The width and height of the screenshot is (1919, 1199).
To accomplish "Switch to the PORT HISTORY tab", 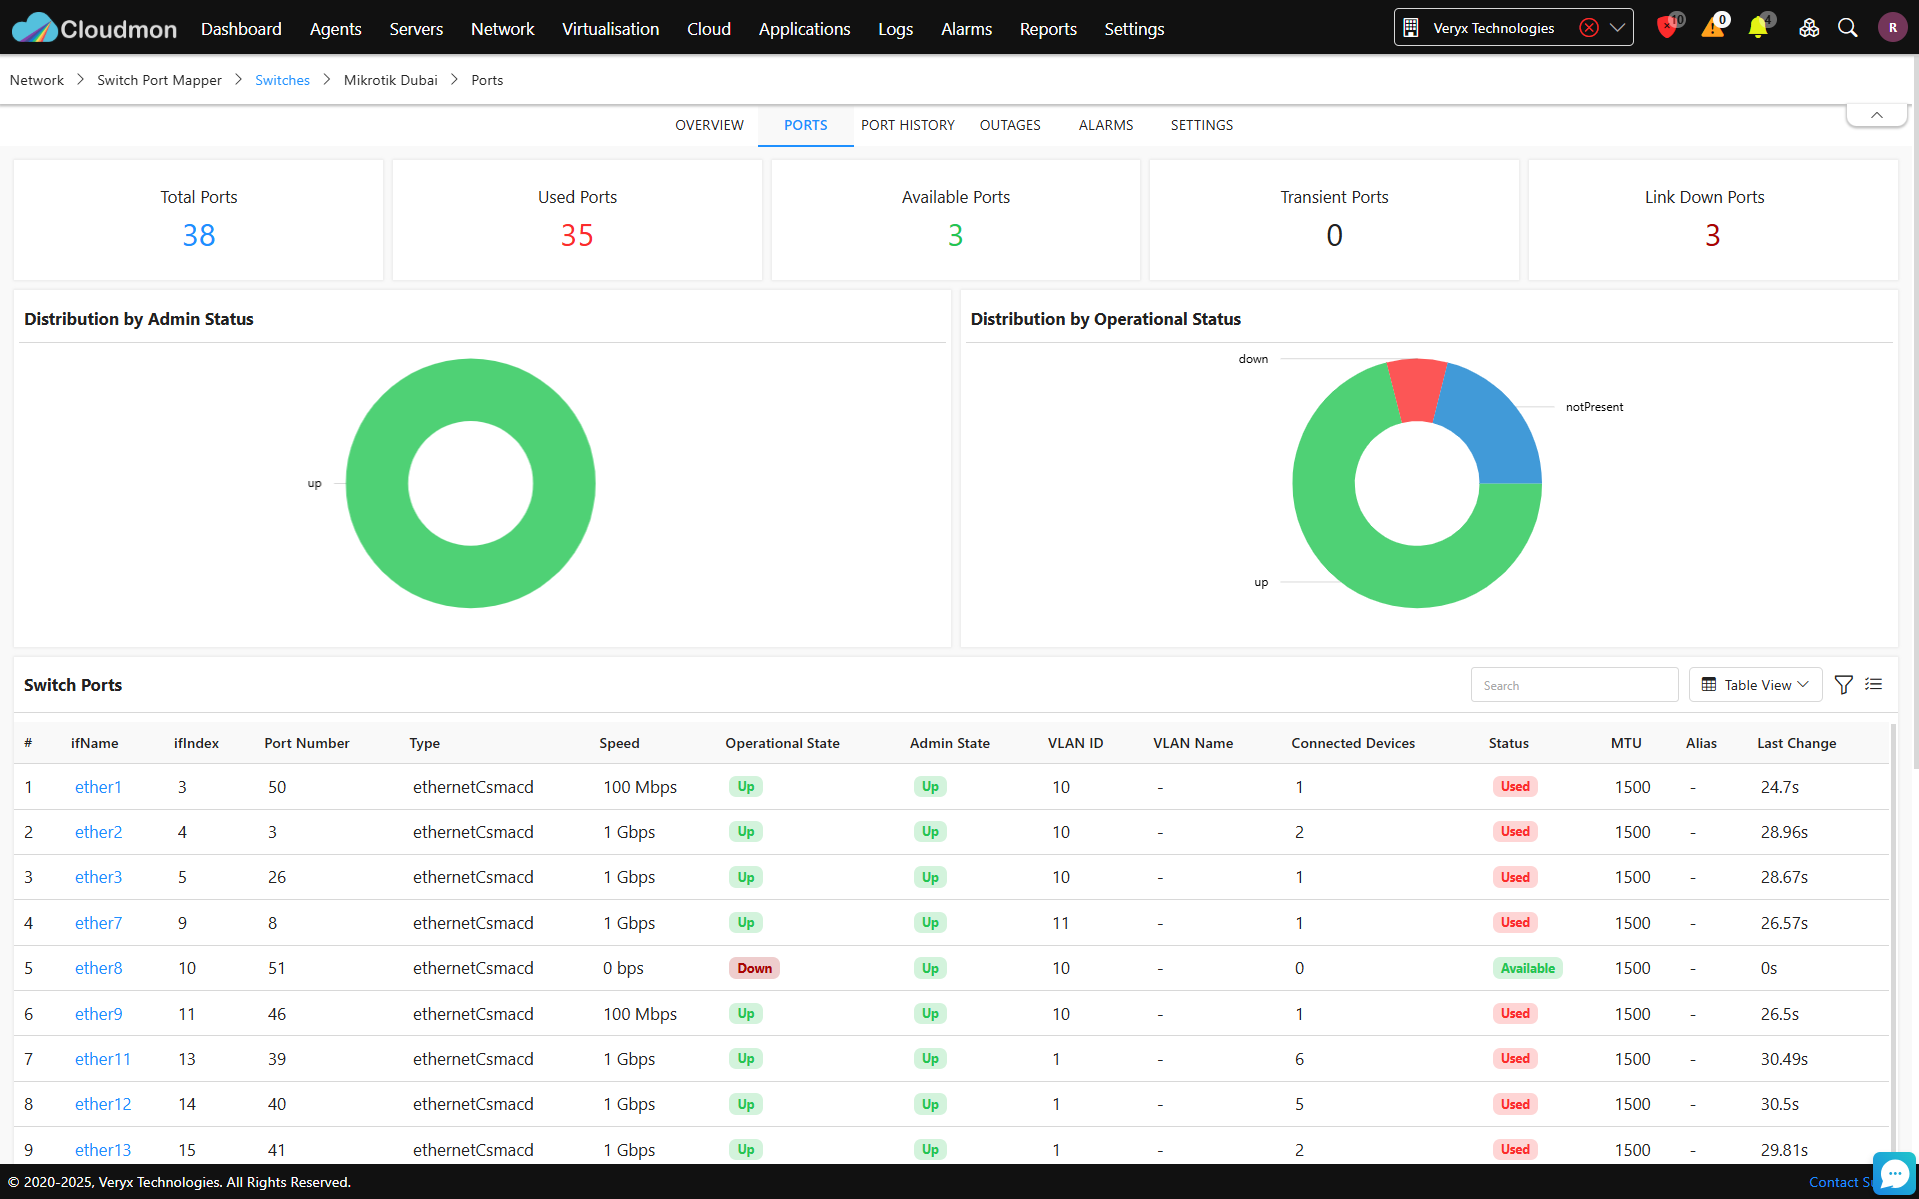I will click(907, 125).
